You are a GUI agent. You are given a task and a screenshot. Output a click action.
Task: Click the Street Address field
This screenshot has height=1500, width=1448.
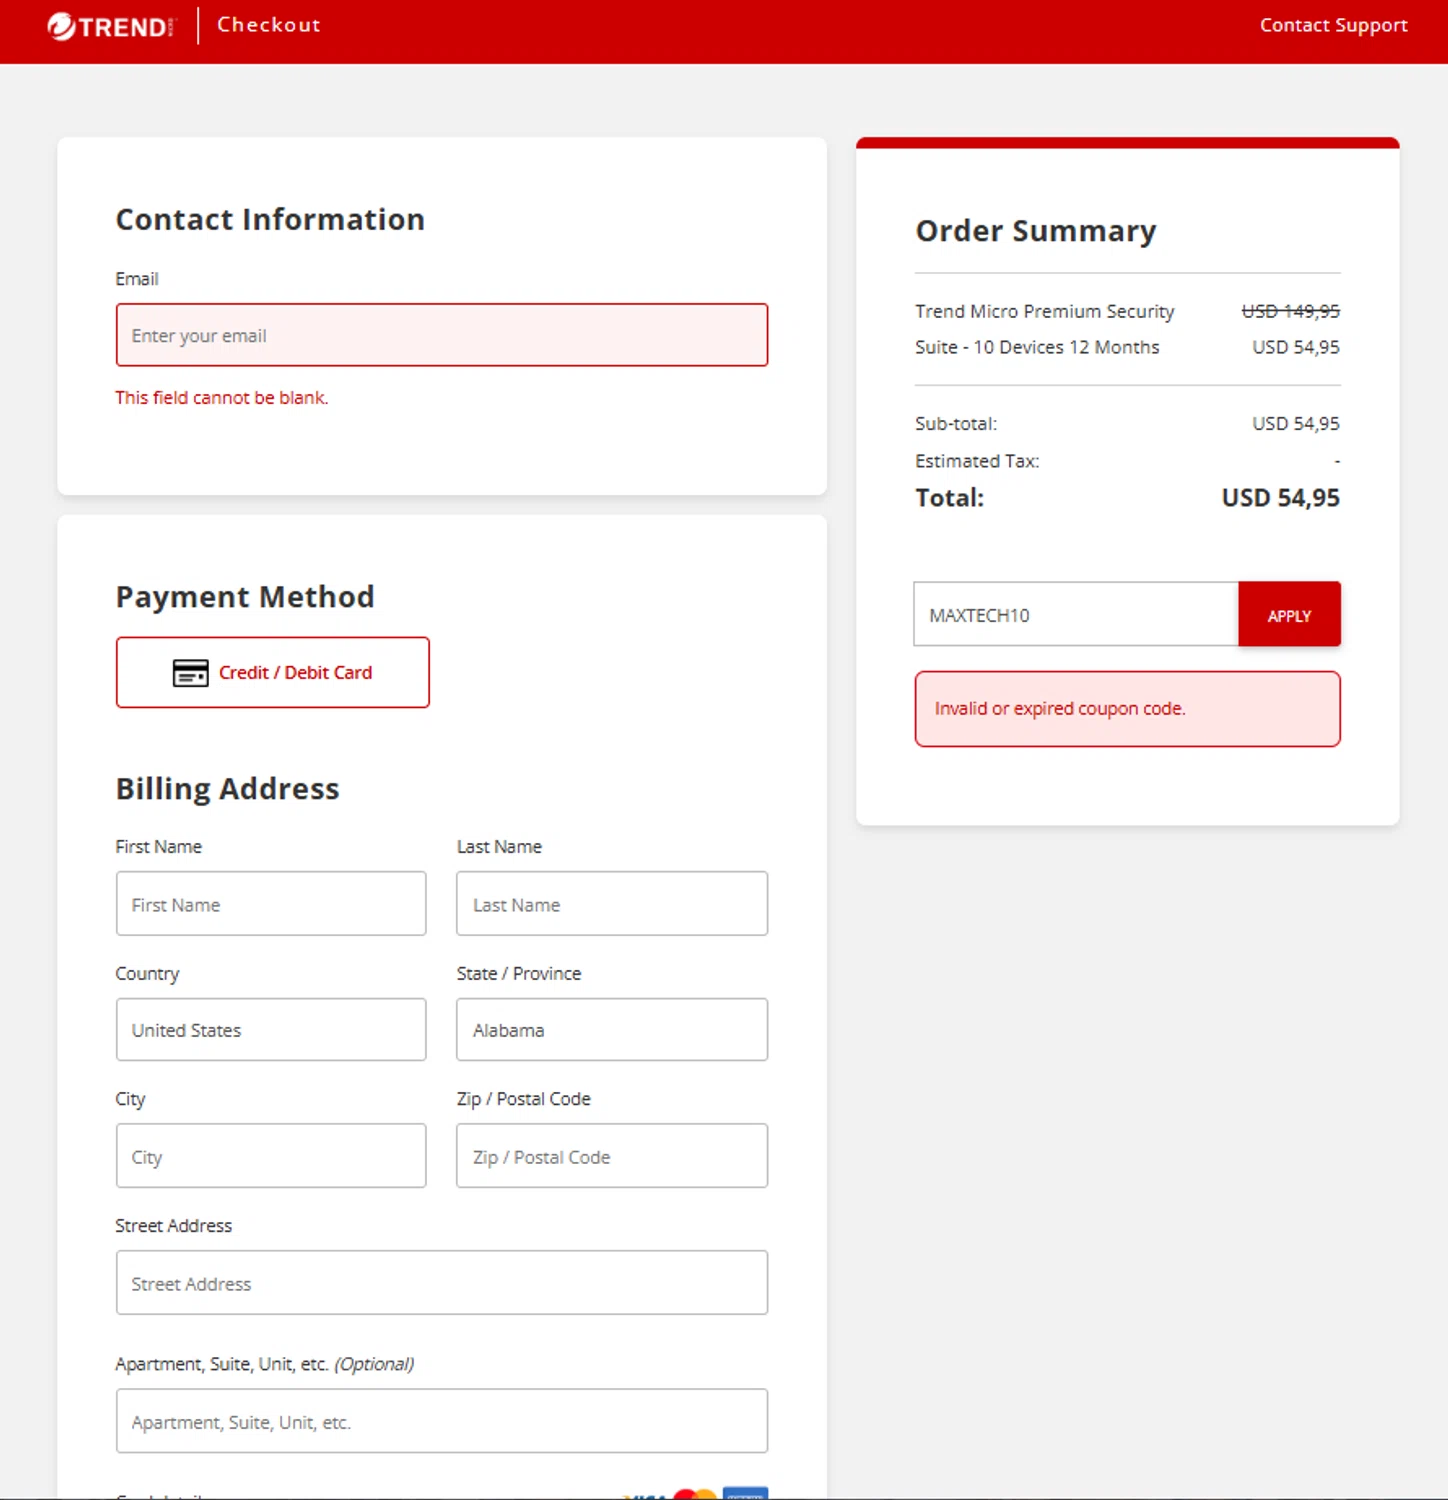pos(442,1283)
